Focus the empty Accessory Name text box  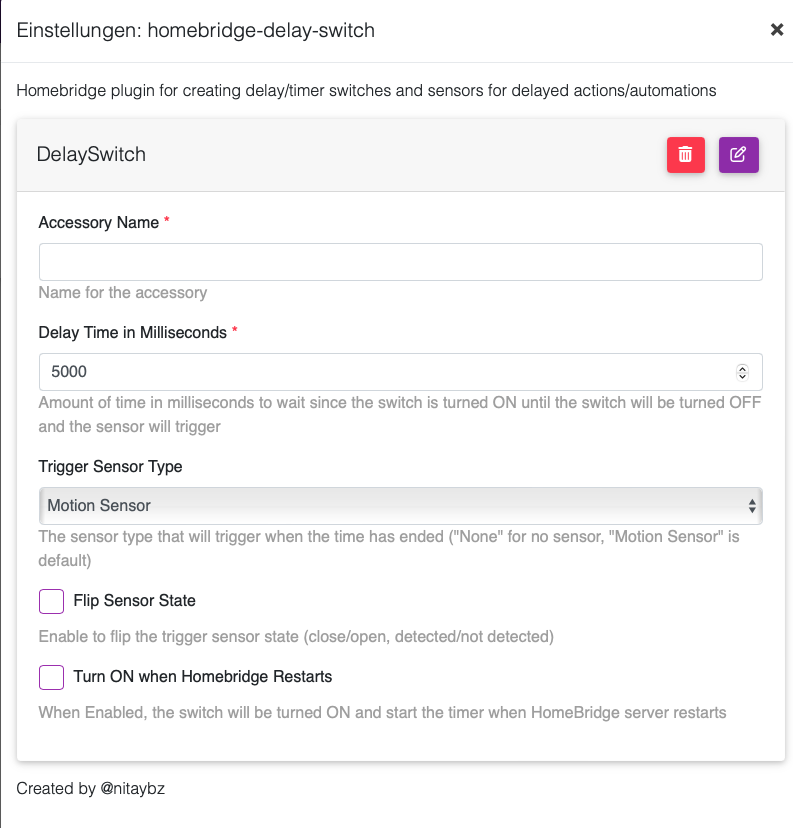click(400, 262)
